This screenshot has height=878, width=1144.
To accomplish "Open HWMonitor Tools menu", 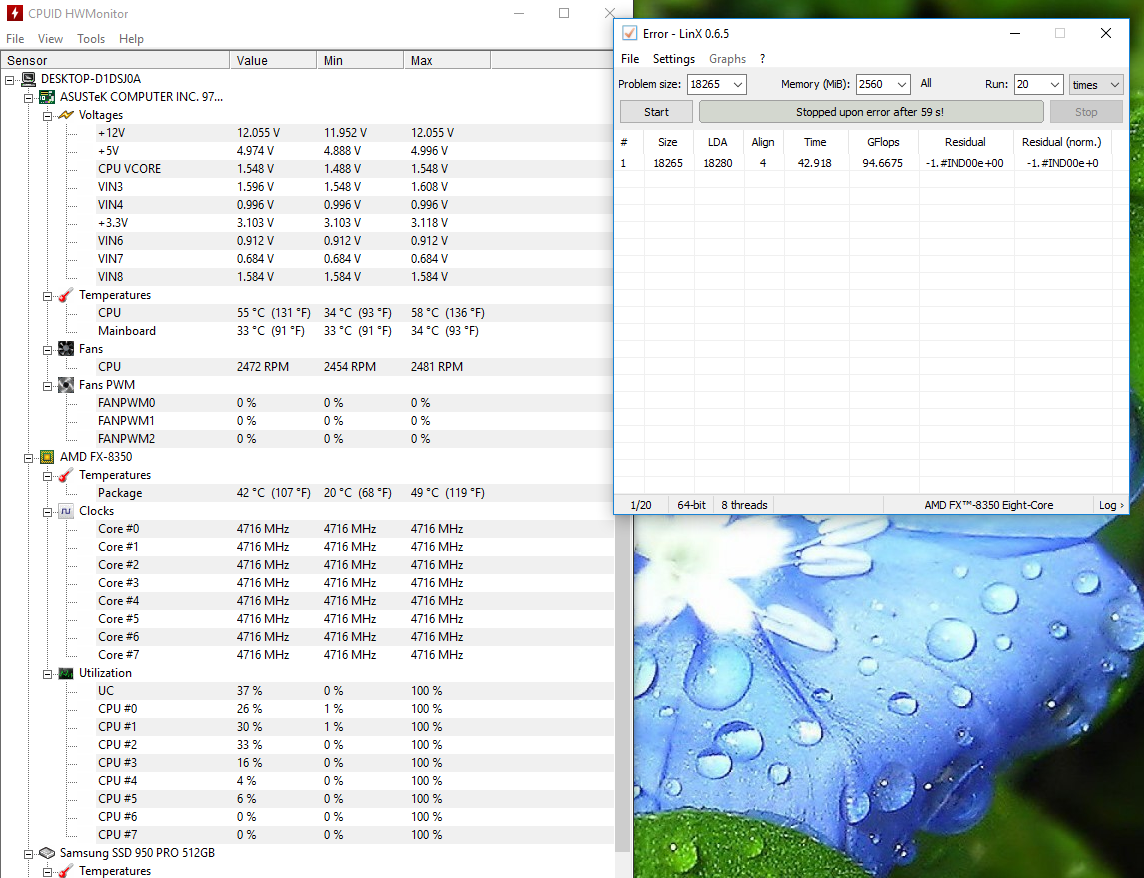I will tap(91, 39).
